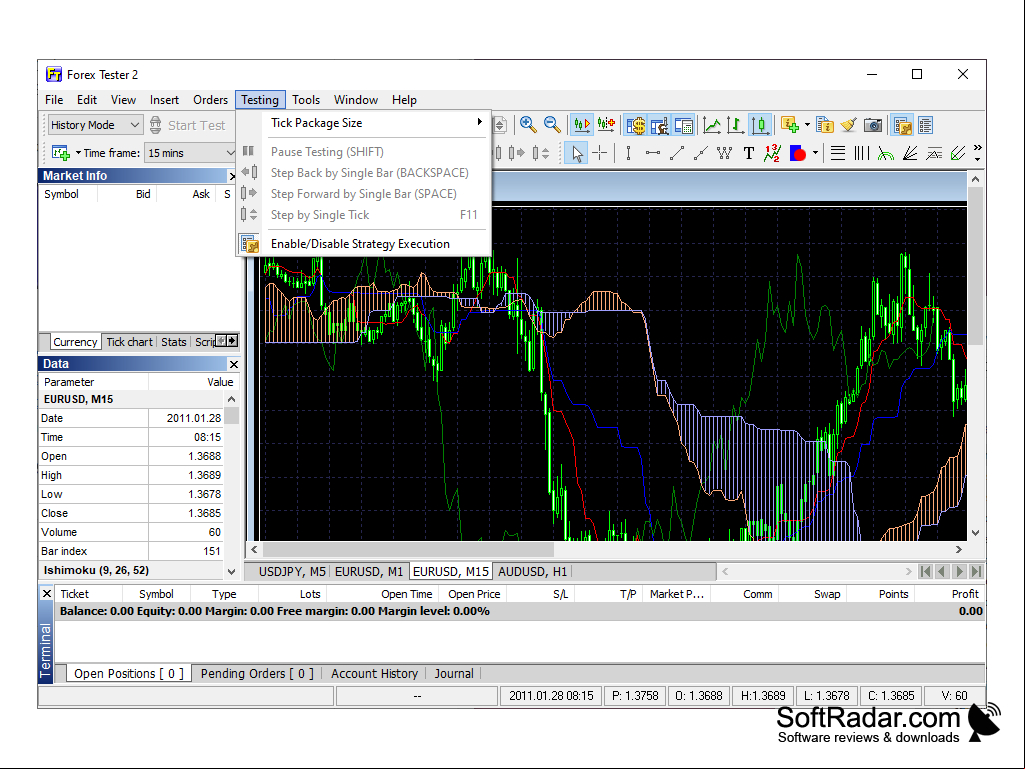The width and height of the screenshot is (1025, 769).
Task: Open the add indicator dropdown arrow
Action: 807,125
